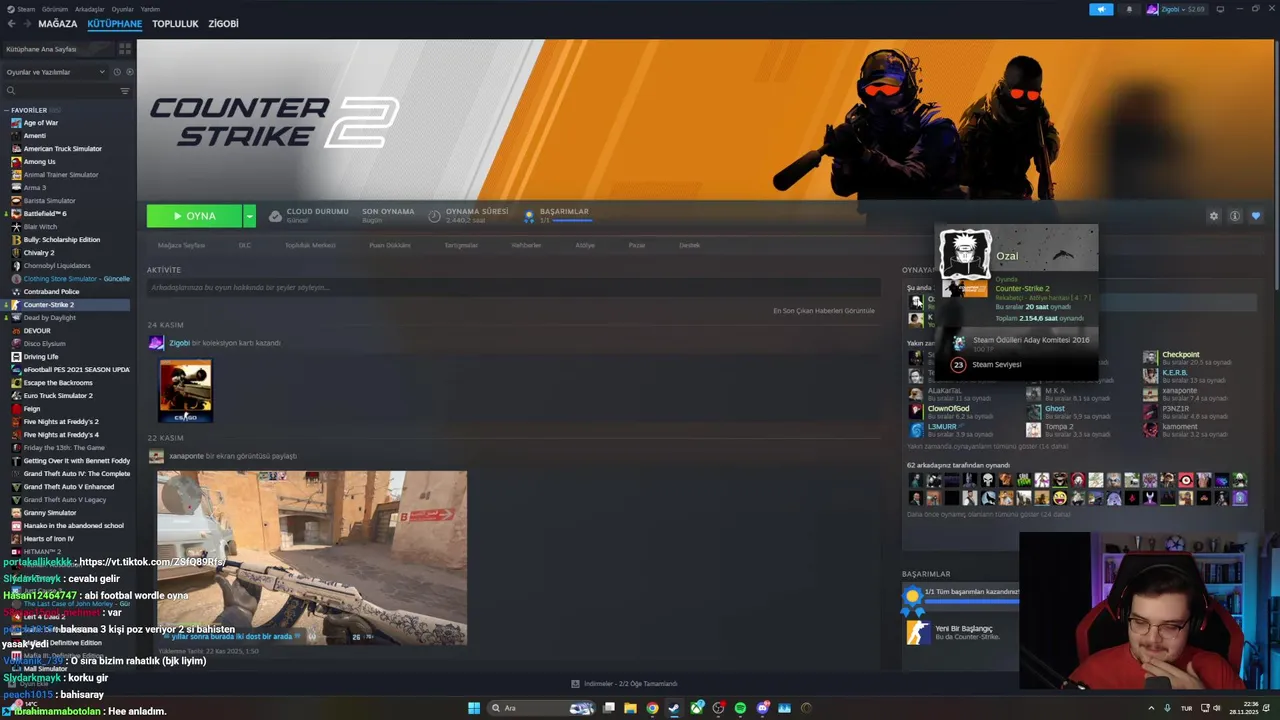Open friend ClownOfGod's profile

click(948, 409)
